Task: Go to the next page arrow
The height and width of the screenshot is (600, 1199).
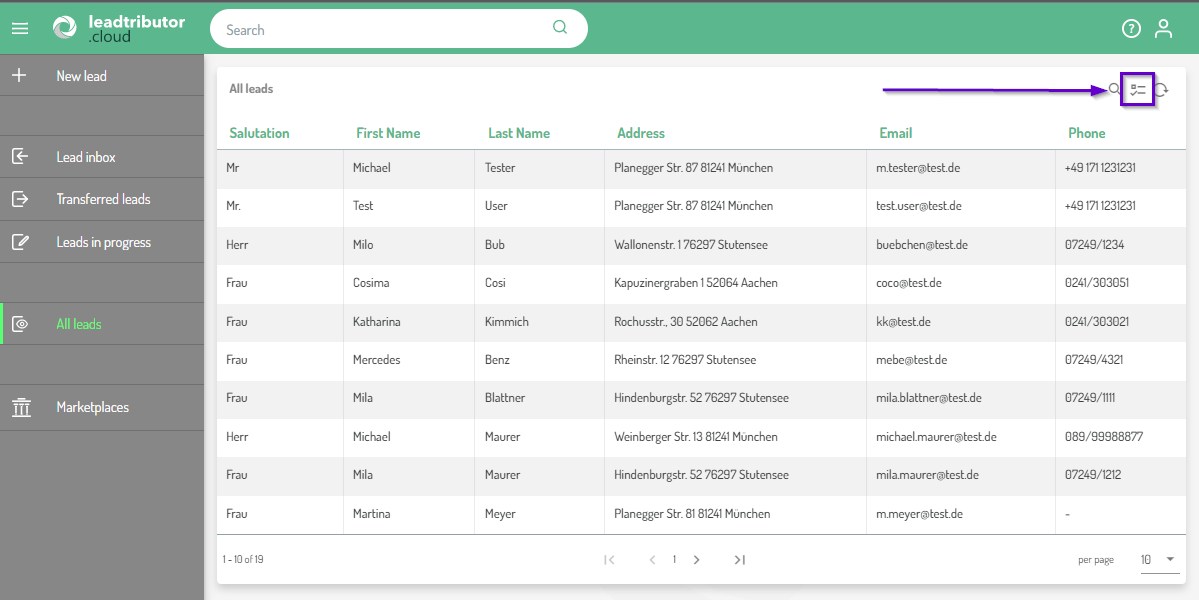Action: click(x=697, y=560)
